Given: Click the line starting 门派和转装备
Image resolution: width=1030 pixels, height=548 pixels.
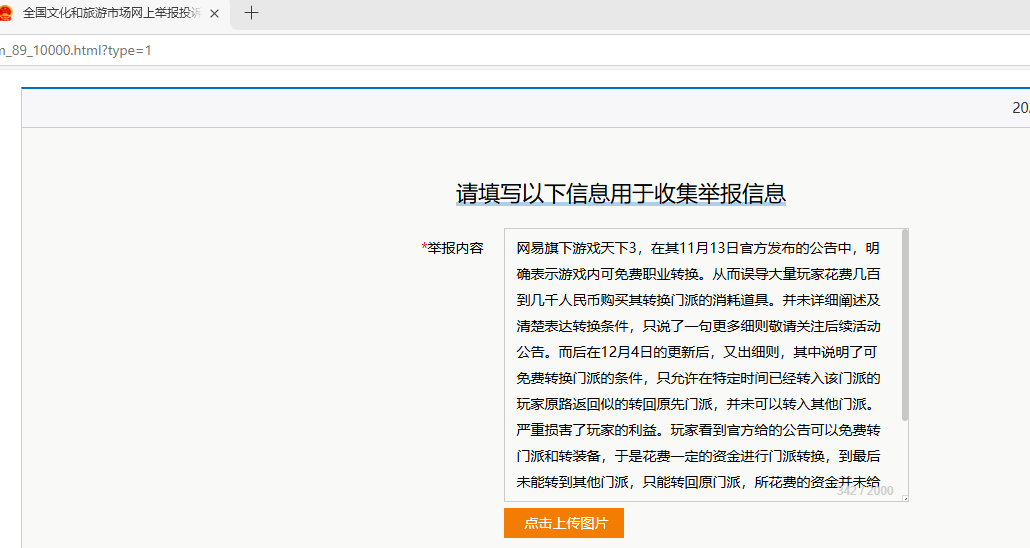Looking at the screenshot, I should click(x=698, y=456).
